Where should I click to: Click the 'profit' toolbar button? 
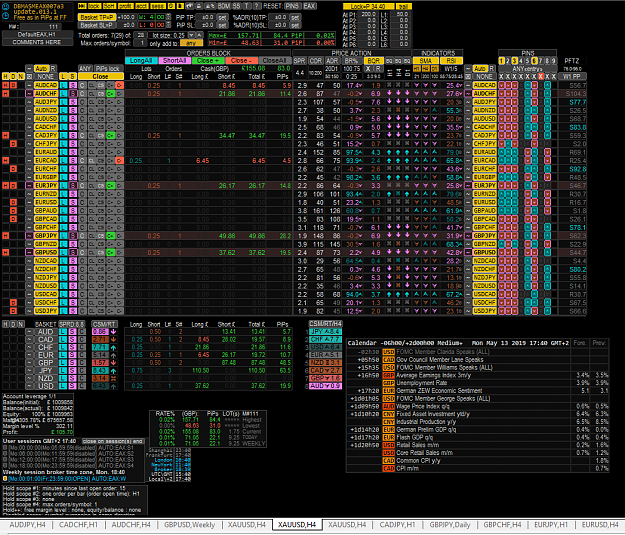point(126,6)
